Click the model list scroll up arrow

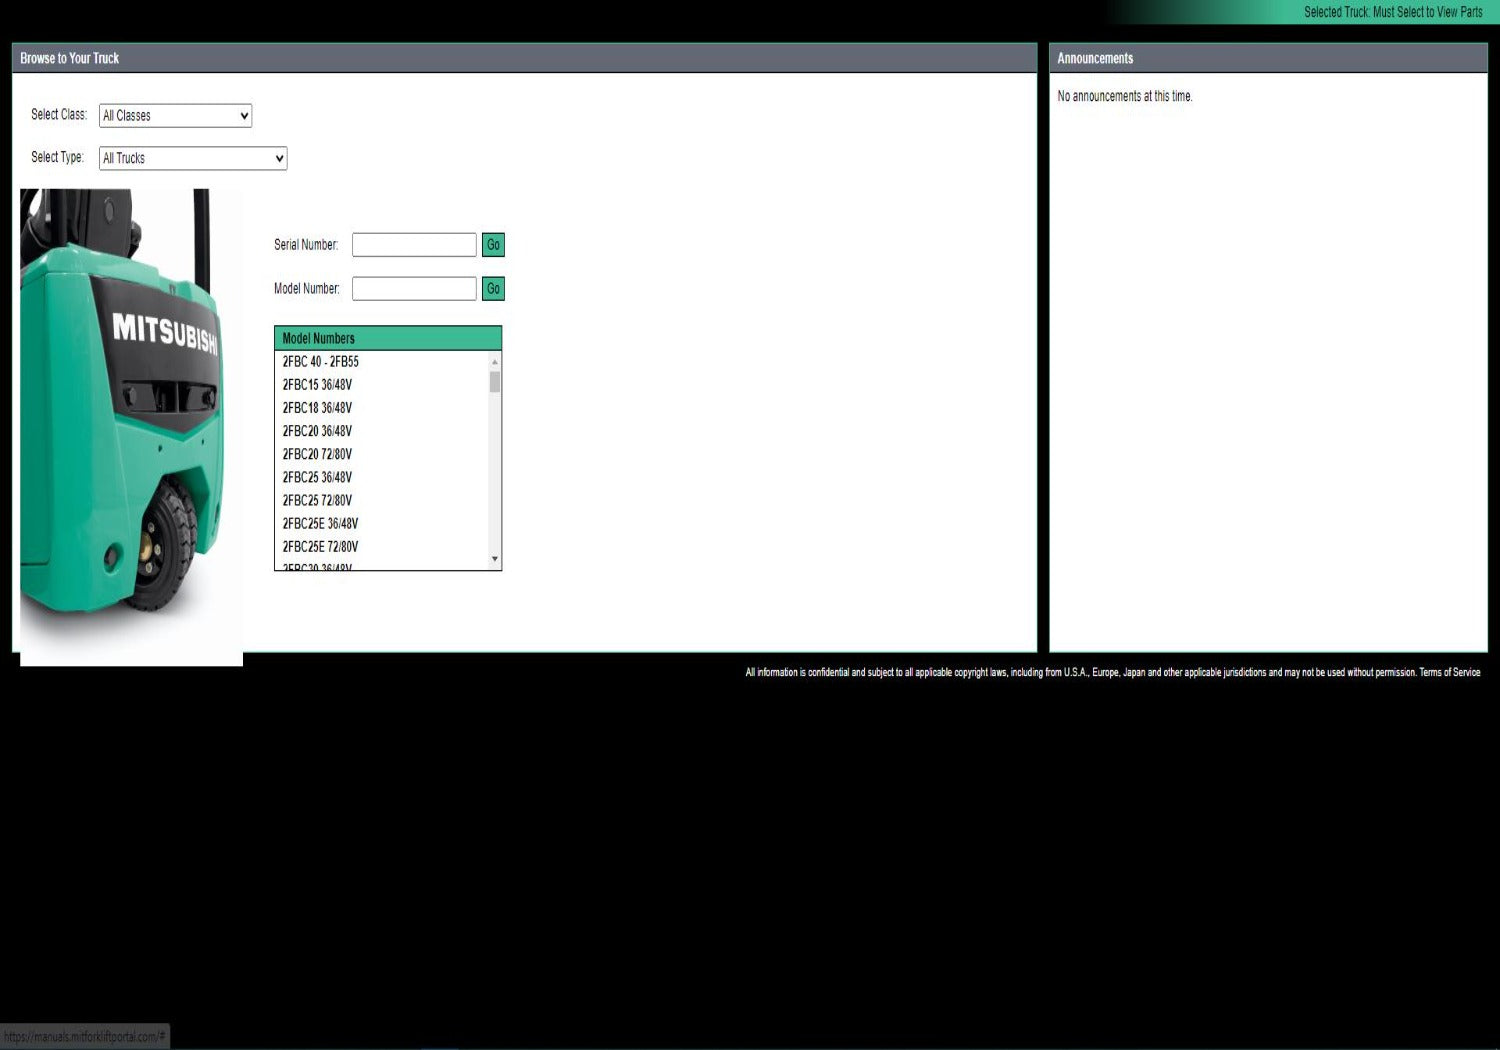click(495, 362)
